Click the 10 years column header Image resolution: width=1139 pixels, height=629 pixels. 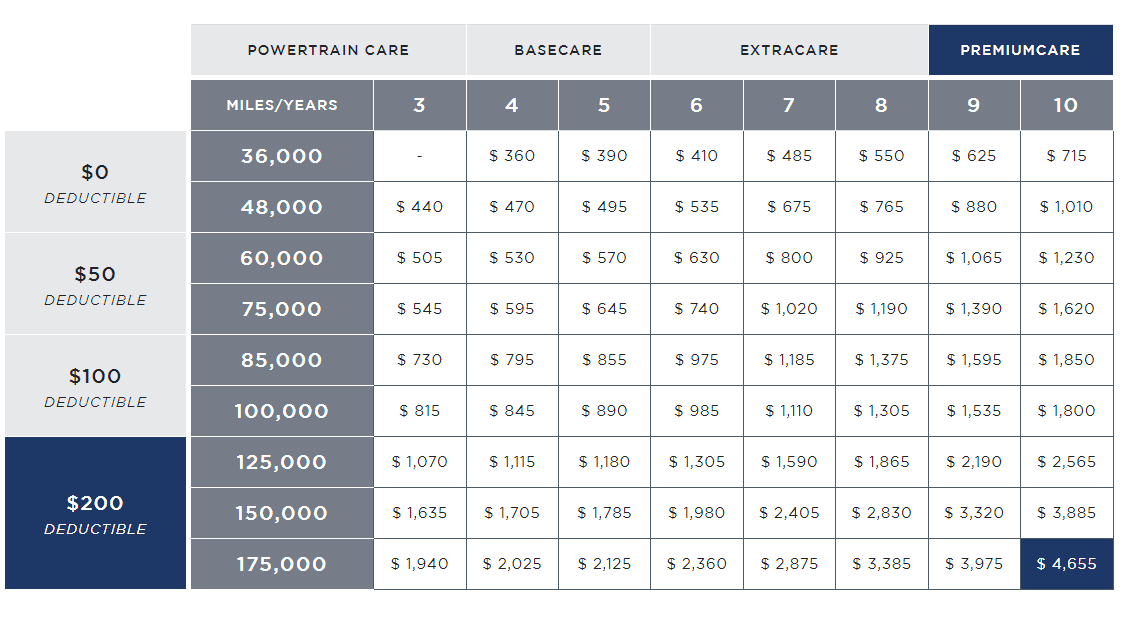pyautogui.click(x=1066, y=105)
